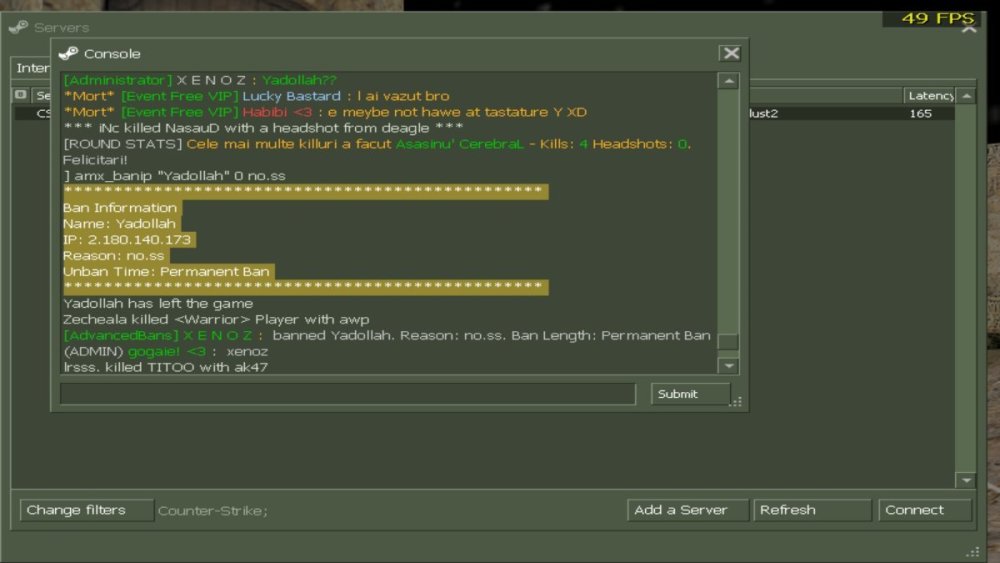This screenshot has width=1000, height=563.
Task: Click the server list scroll down arrow
Action: tap(966, 479)
